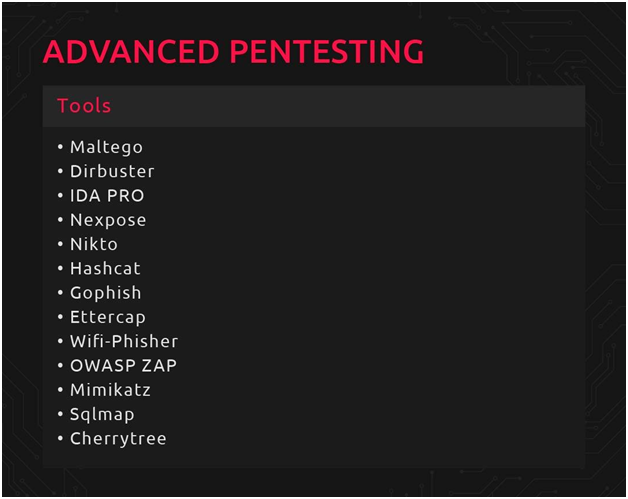The height and width of the screenshot is (499, 628).
Task: Click the bullet point before Maltego
Action: click(x=60, y=148)
